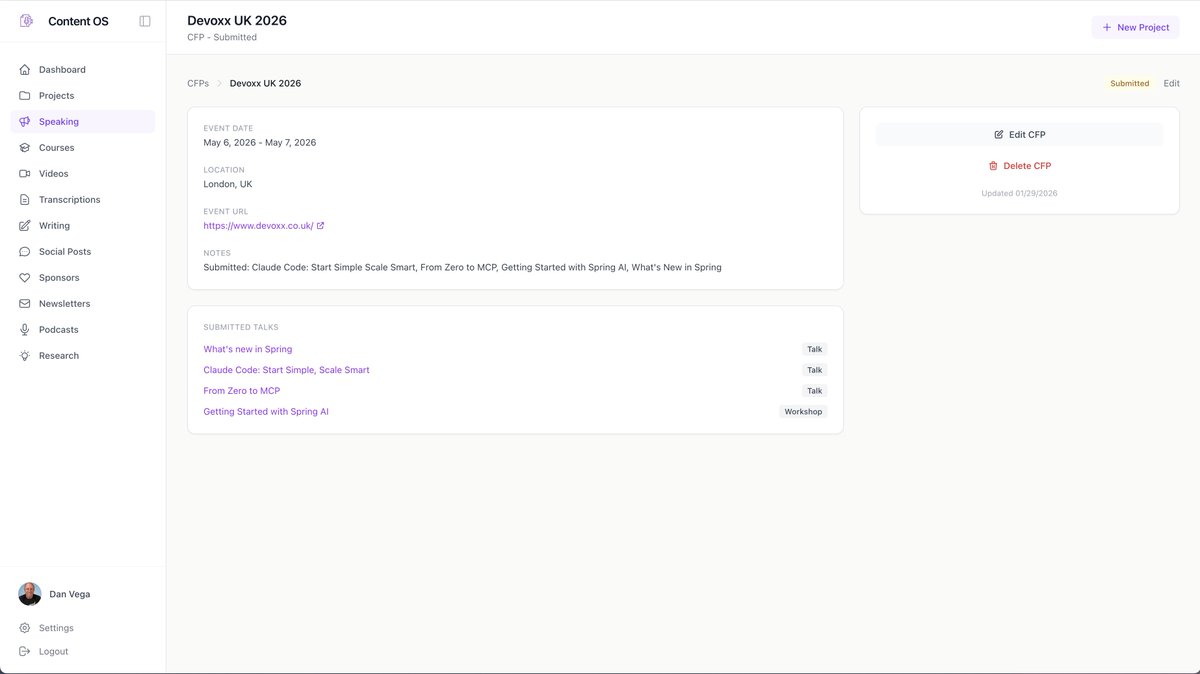Click the Talk tag for "From Zero to MCP"

pos(815,391)
